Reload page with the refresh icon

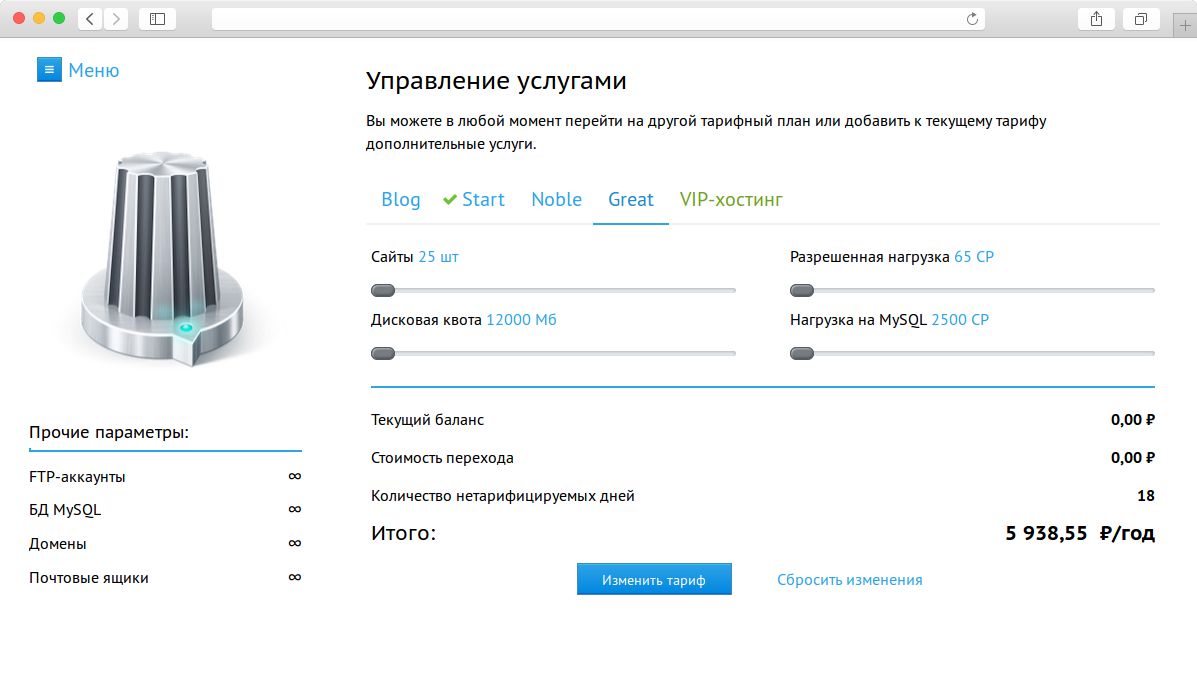click(x=972, y=19)
